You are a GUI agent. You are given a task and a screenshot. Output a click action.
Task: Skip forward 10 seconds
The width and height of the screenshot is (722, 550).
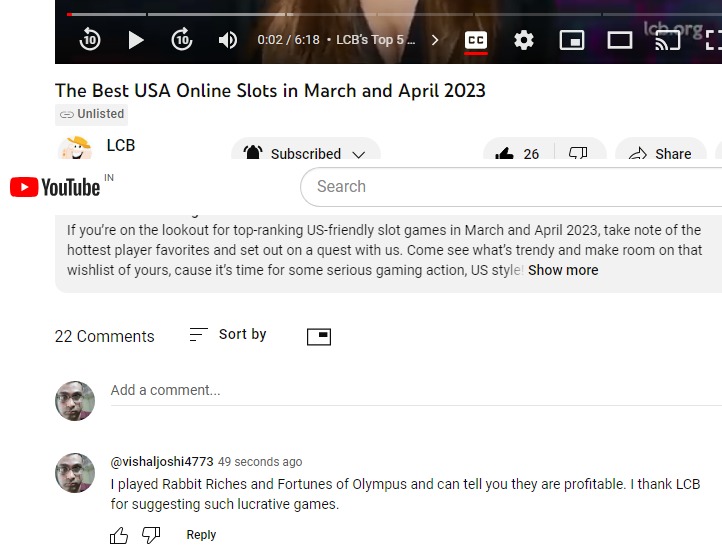tap(182, 40)
